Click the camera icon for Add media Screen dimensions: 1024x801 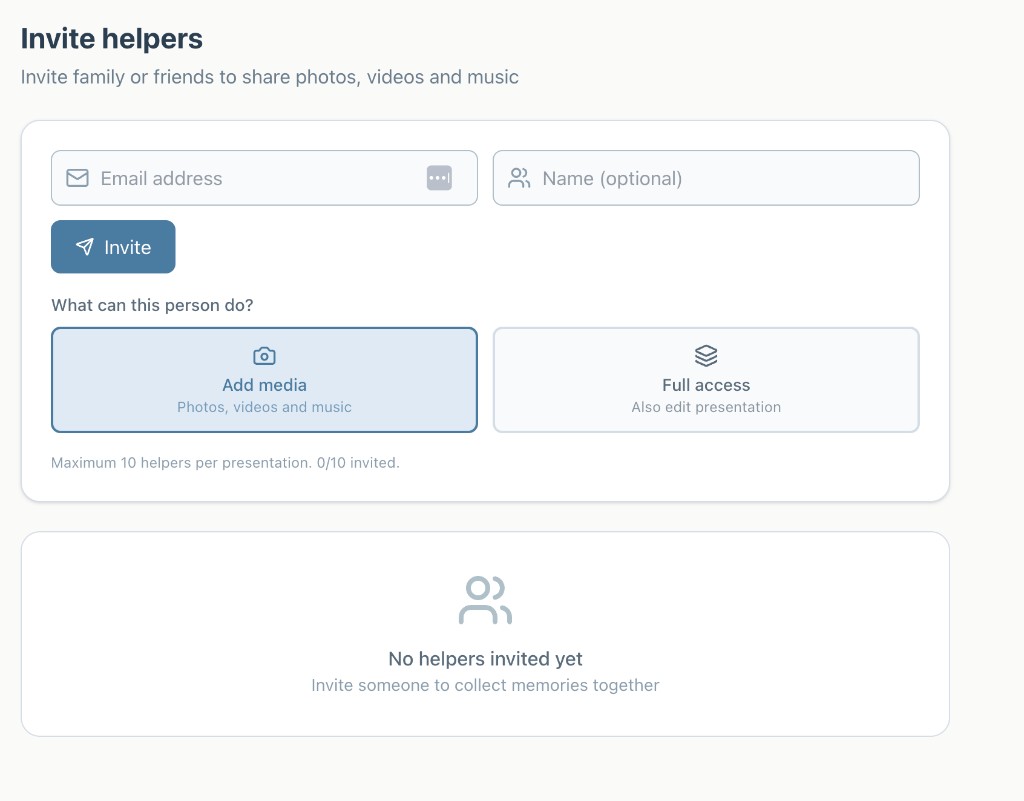point(264,356)
